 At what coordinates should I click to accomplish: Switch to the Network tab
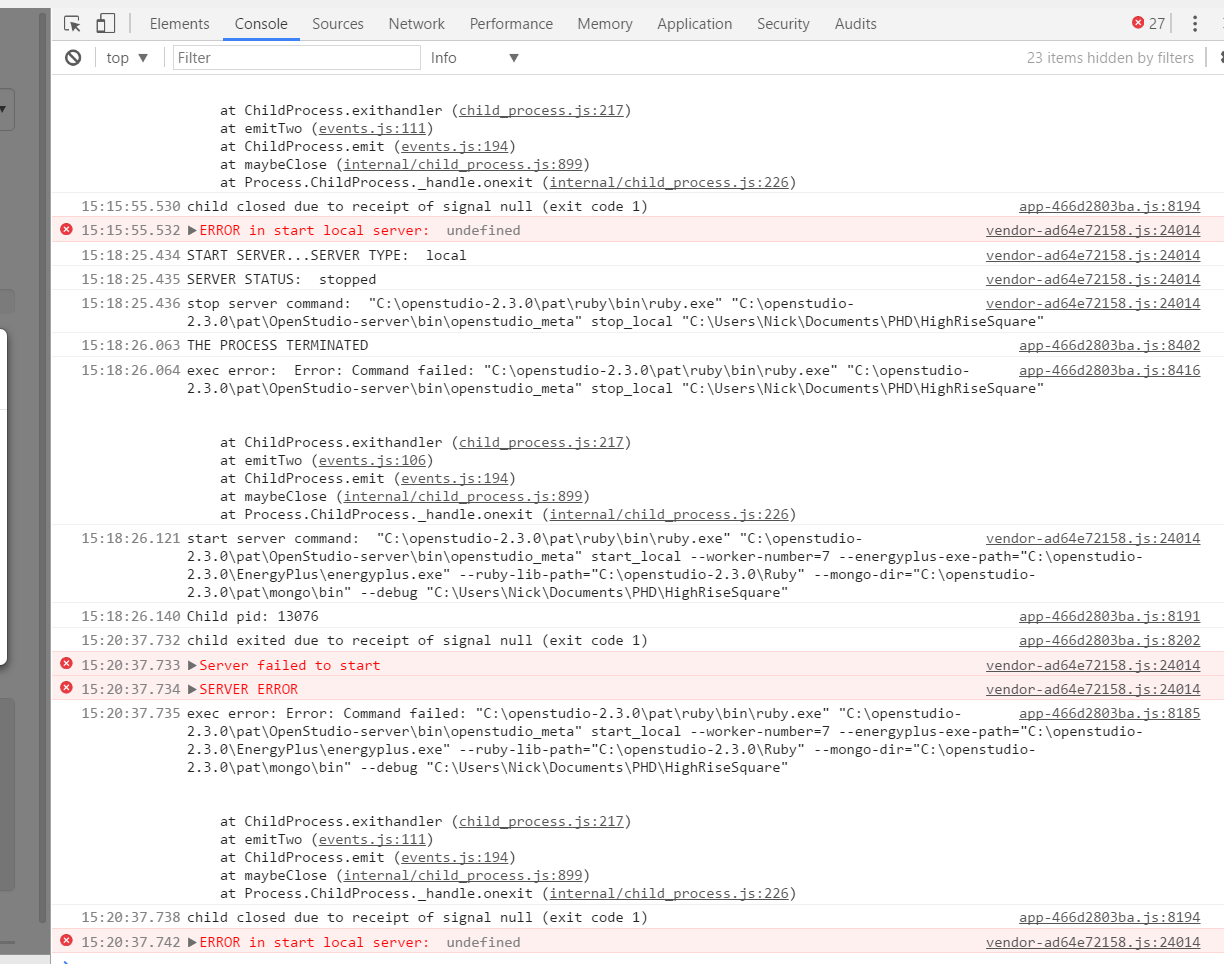coord(416,23)
